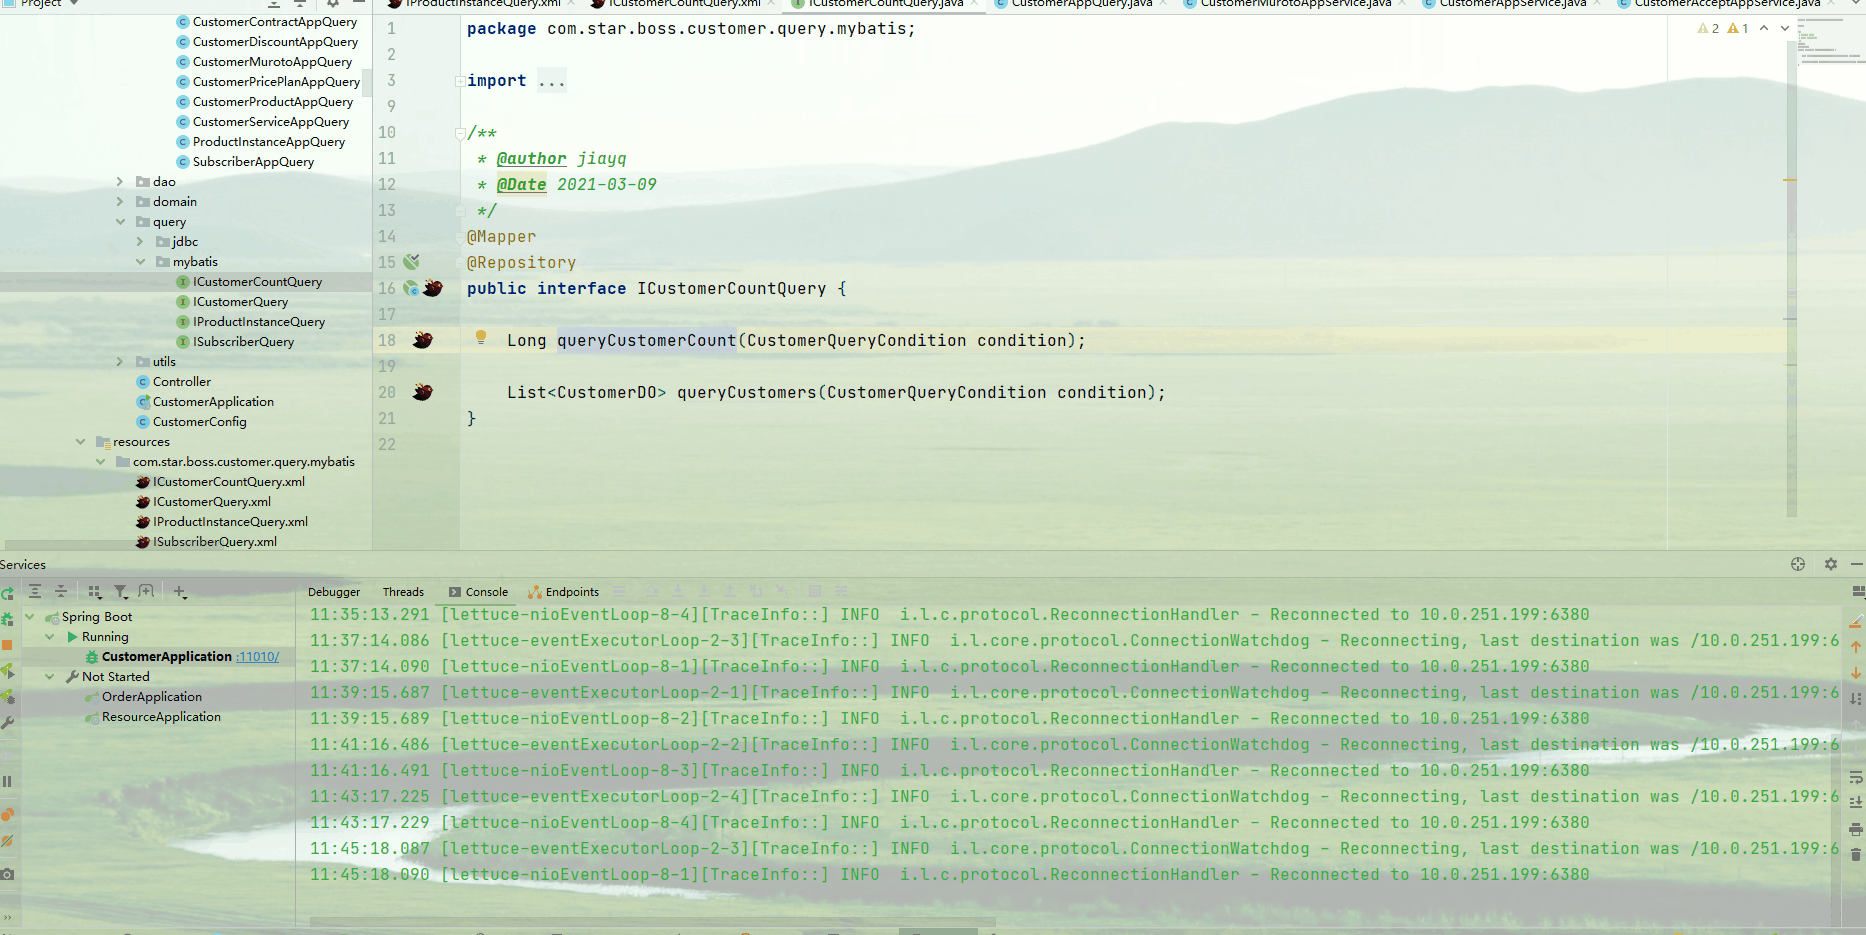Open the Group By icon menu in Services
This screenshot has width=1866, height=935.
[x=95, y=592]
